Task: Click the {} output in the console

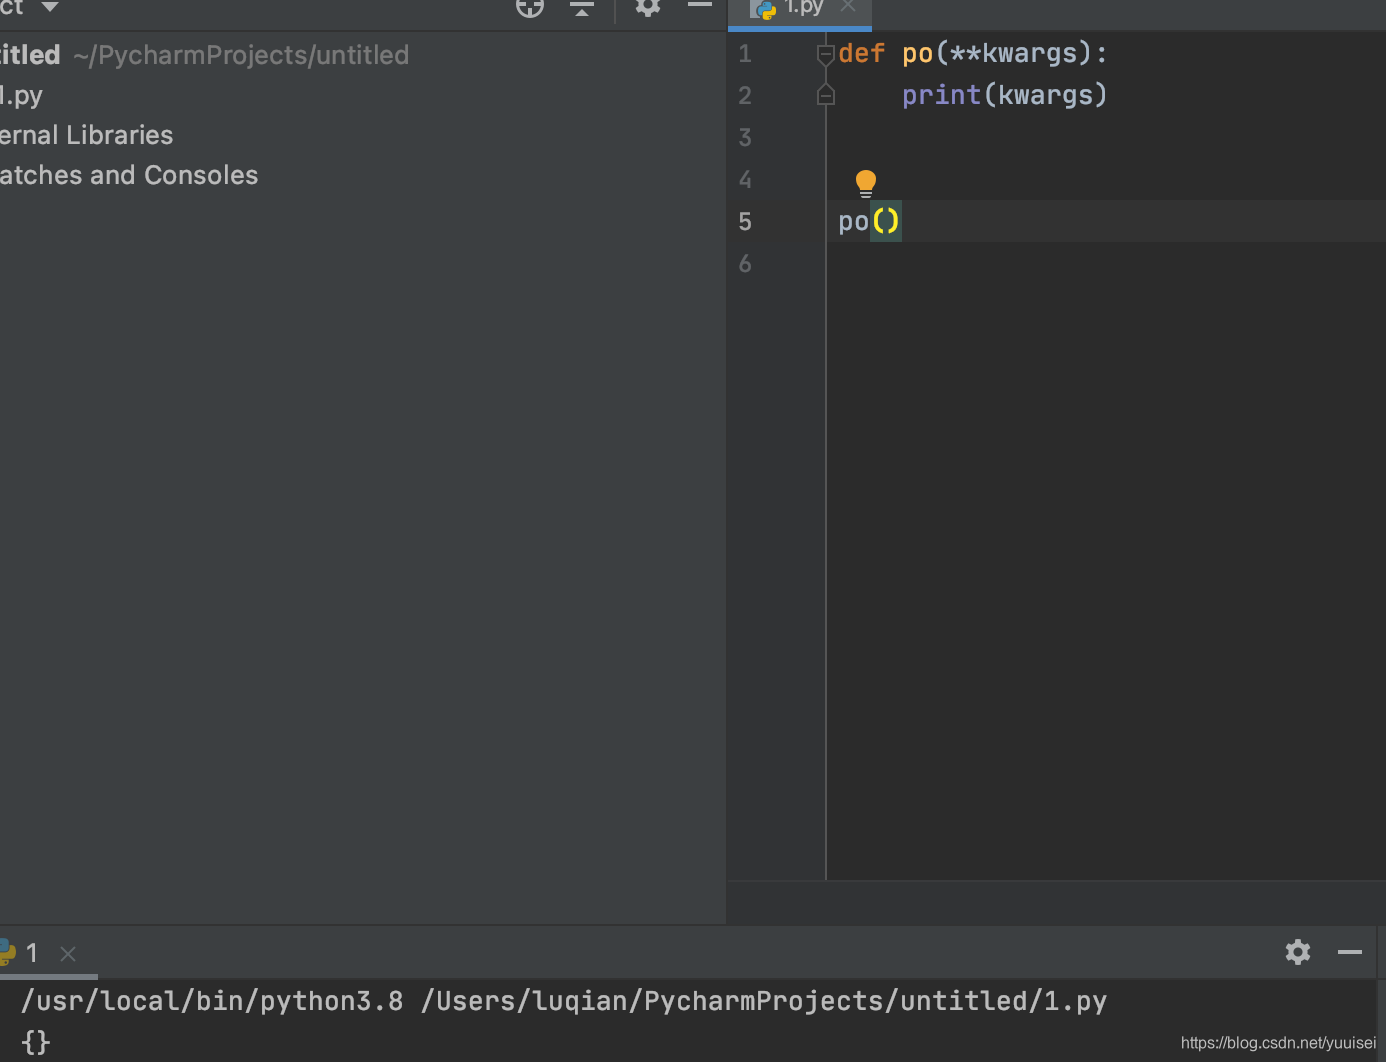Action: [36, 1042]
